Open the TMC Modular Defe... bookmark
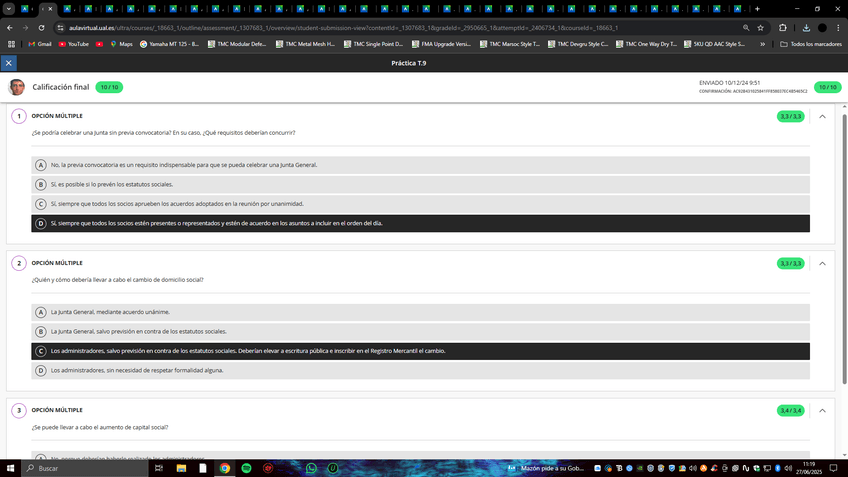The width and height of the screenshot is (848, 477). coord(237,44)
